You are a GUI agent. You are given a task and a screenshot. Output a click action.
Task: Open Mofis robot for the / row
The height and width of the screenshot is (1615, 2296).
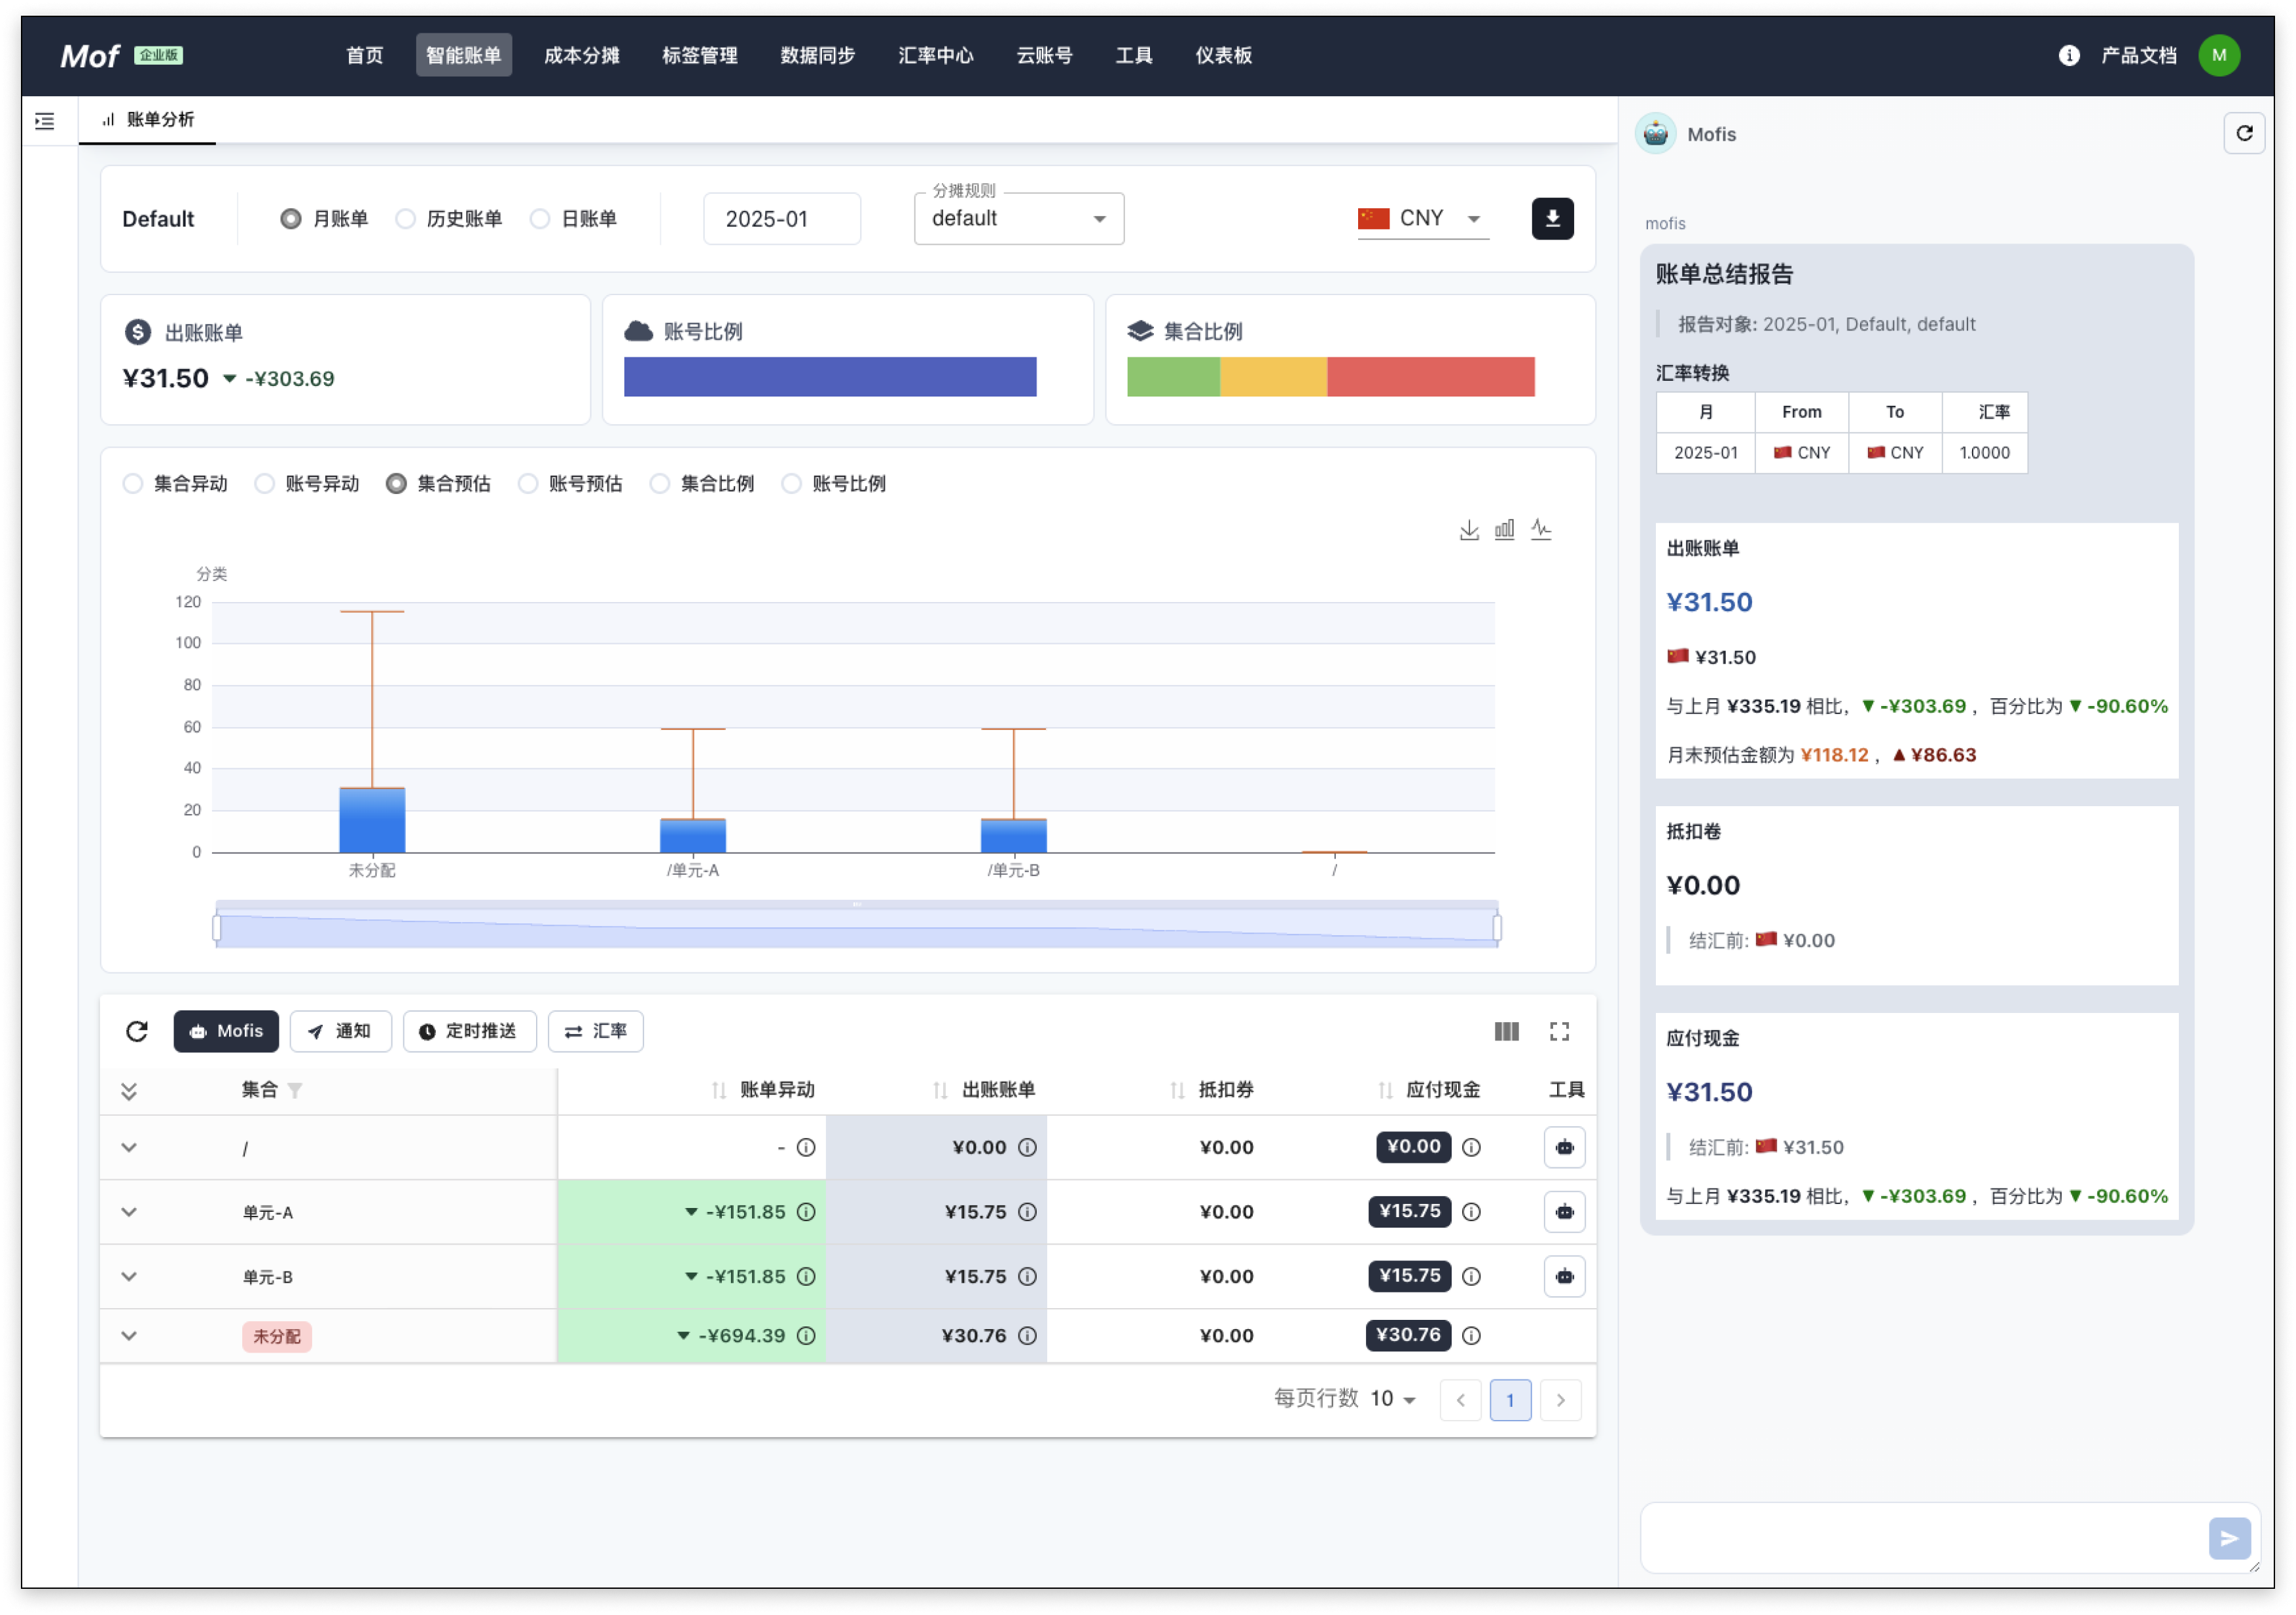pyautogui.click(x=1564, y=1147)
